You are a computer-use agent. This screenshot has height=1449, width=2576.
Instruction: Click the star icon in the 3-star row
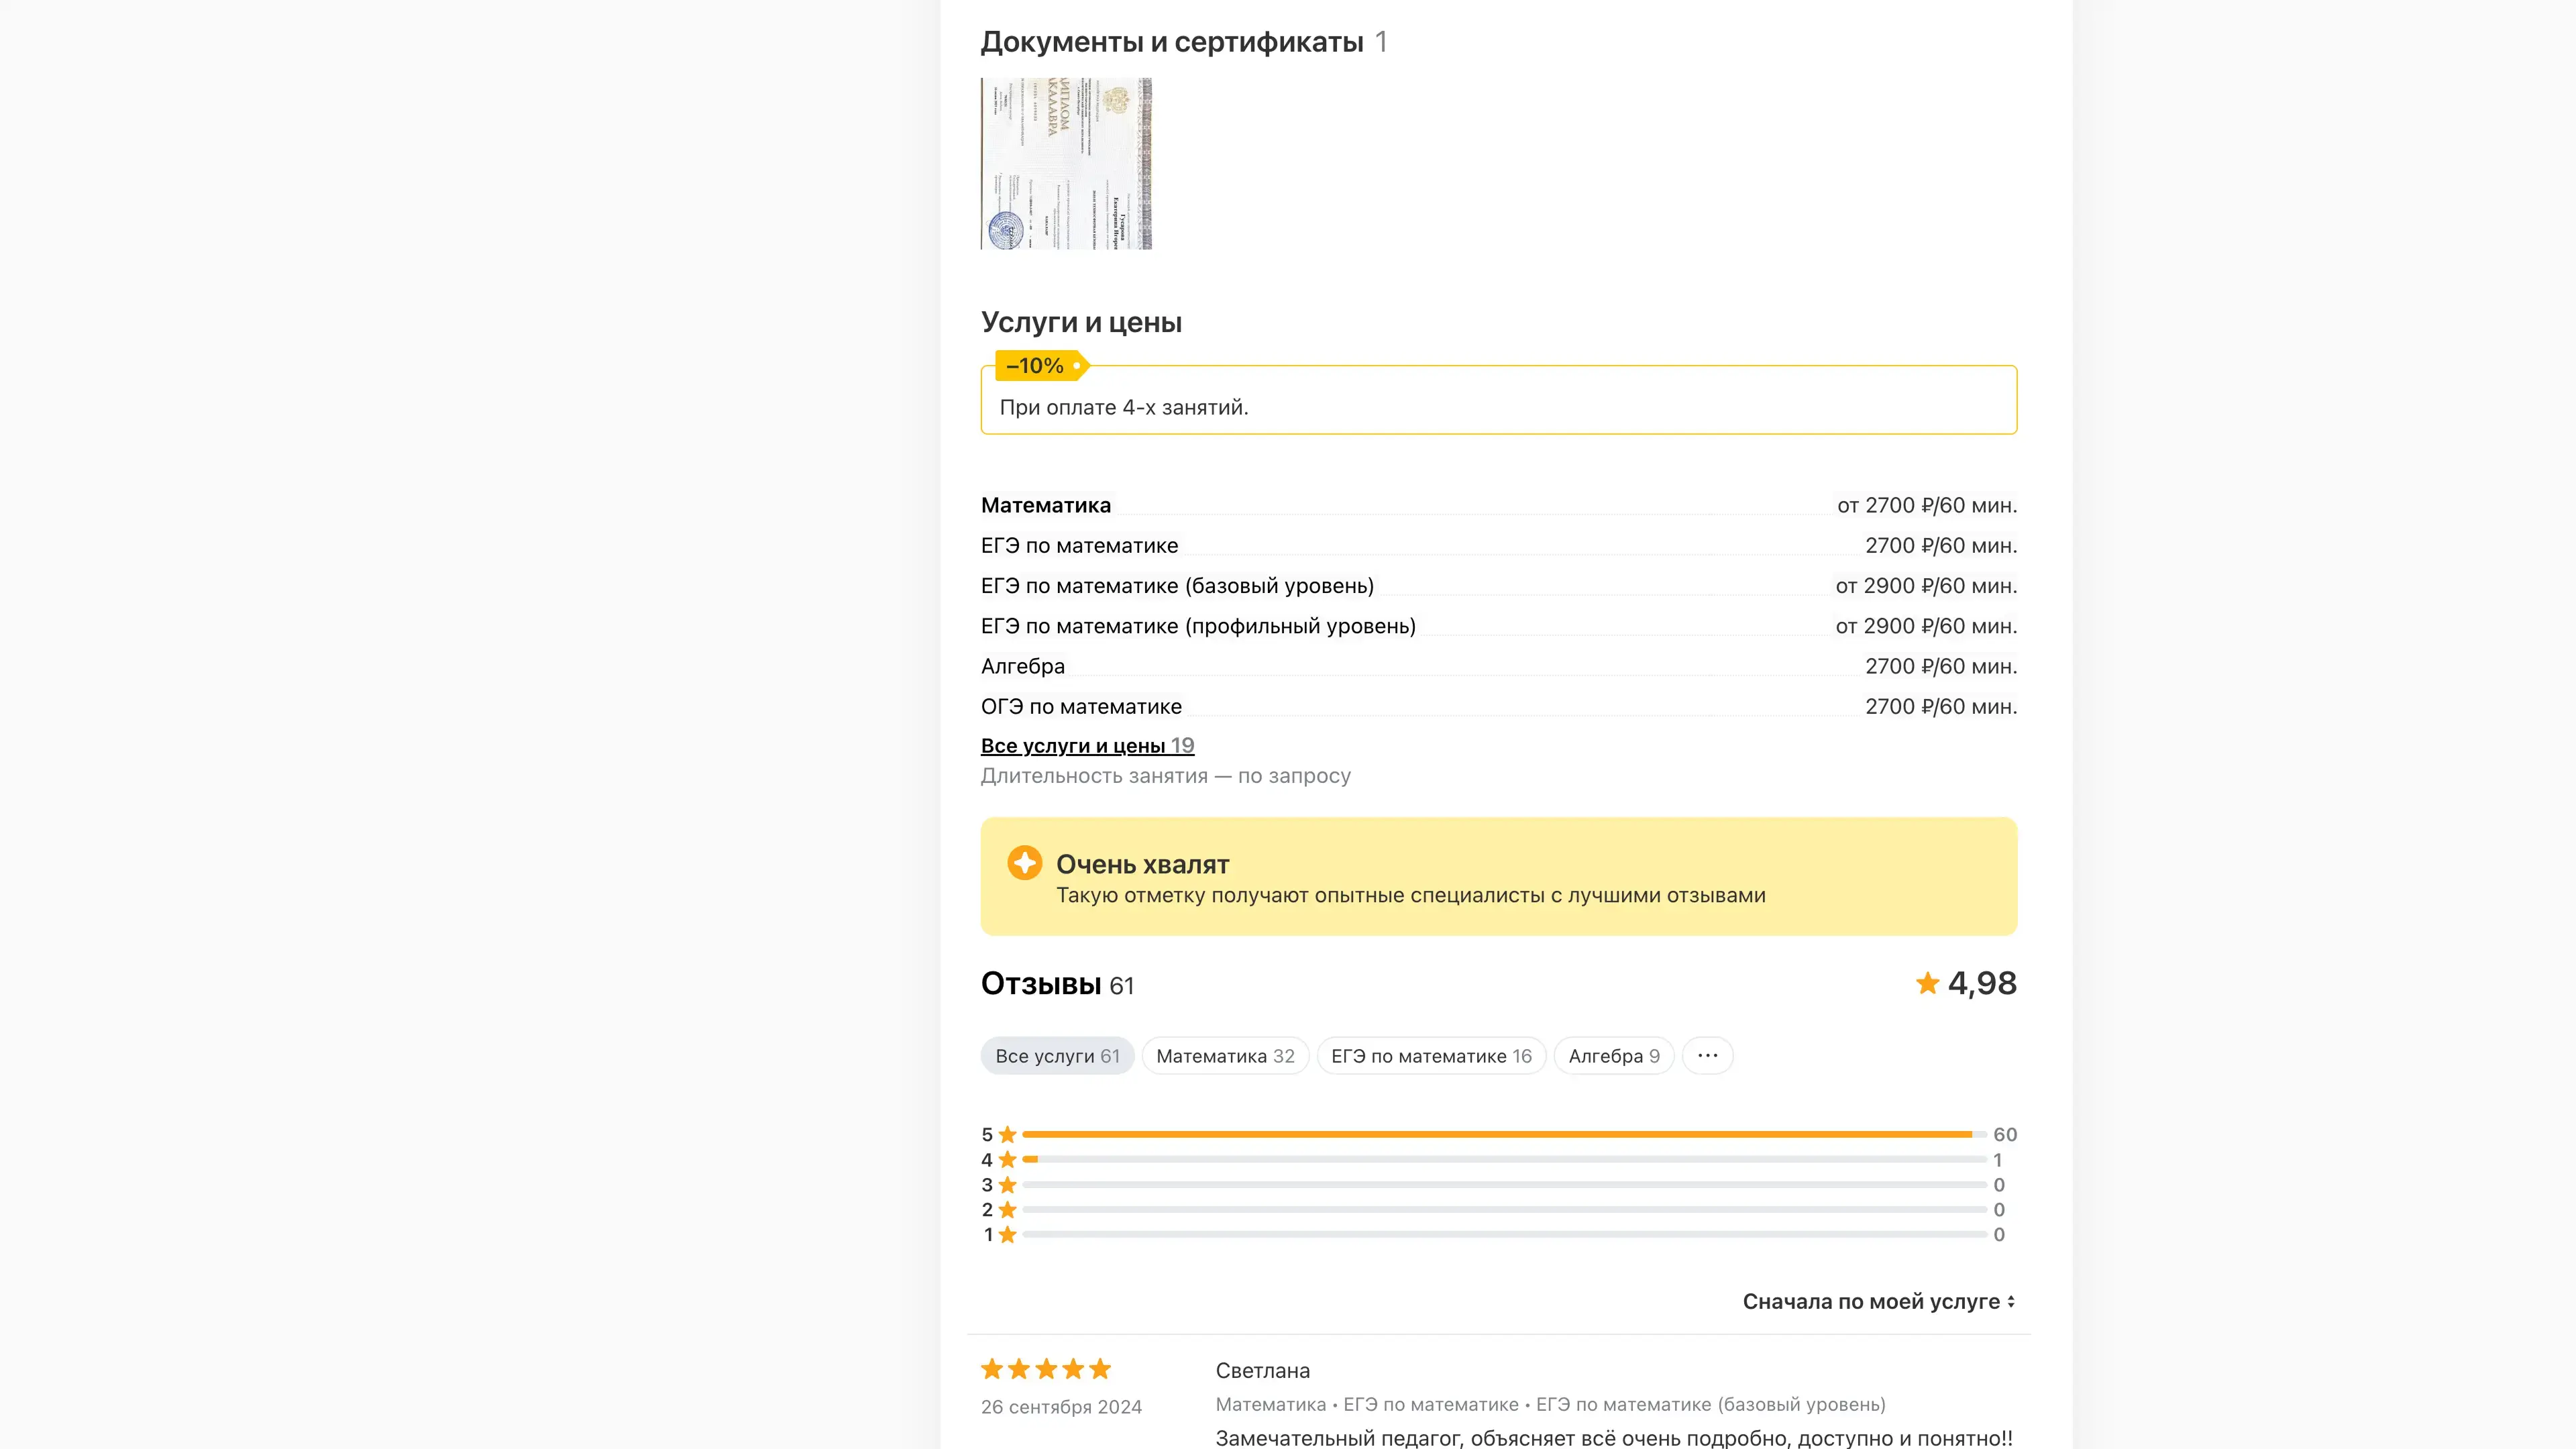tap(1007, 1185)
